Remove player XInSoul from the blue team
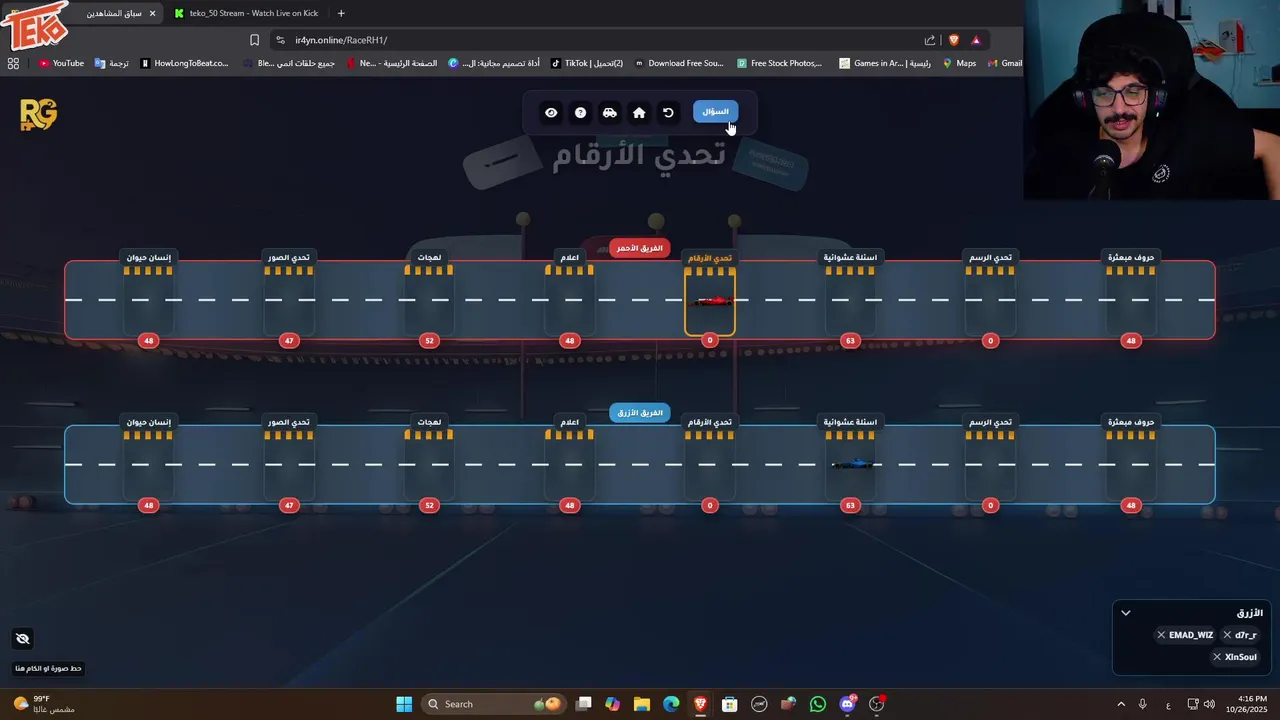This screenshot has height=720, width=1280. tap(1217, 657)
